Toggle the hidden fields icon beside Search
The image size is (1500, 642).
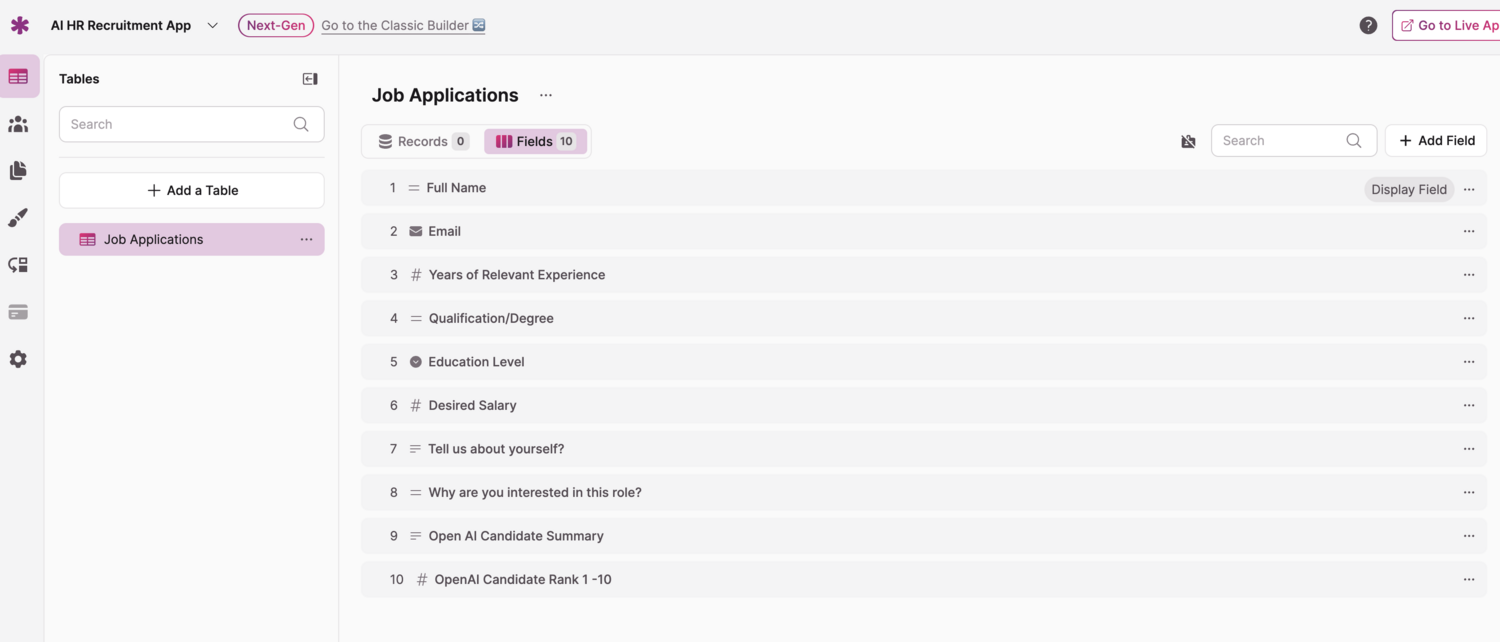click(x=1188, y=142)
